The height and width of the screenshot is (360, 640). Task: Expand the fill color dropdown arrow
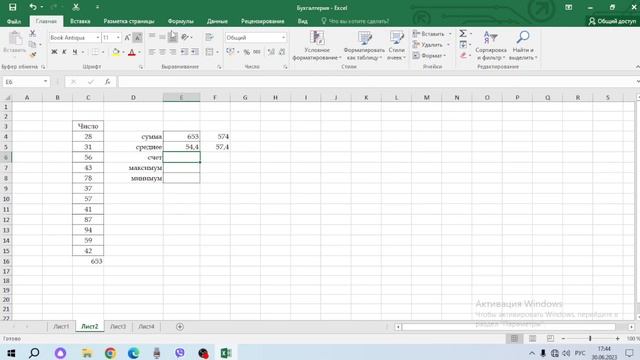[x=123, y=52]
